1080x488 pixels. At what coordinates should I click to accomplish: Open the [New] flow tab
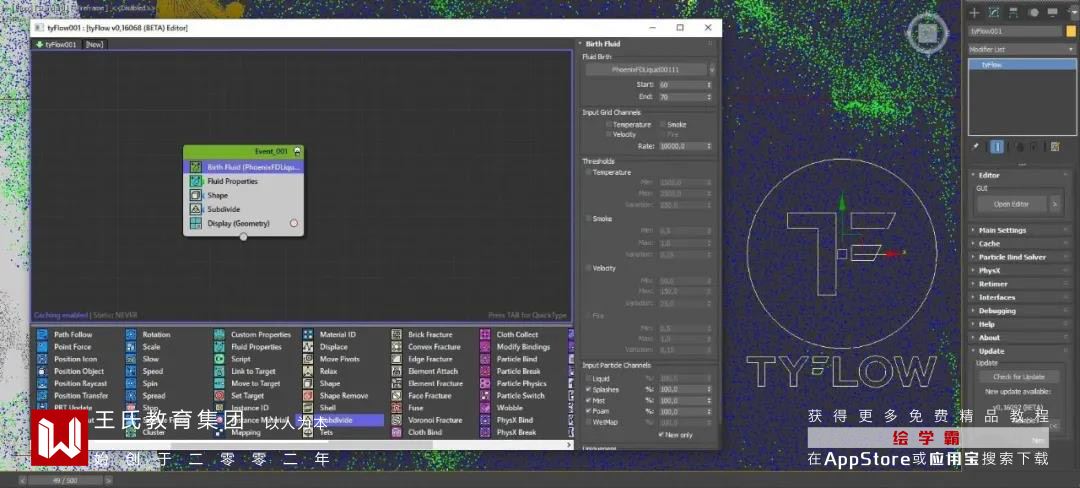pos(94,44)
